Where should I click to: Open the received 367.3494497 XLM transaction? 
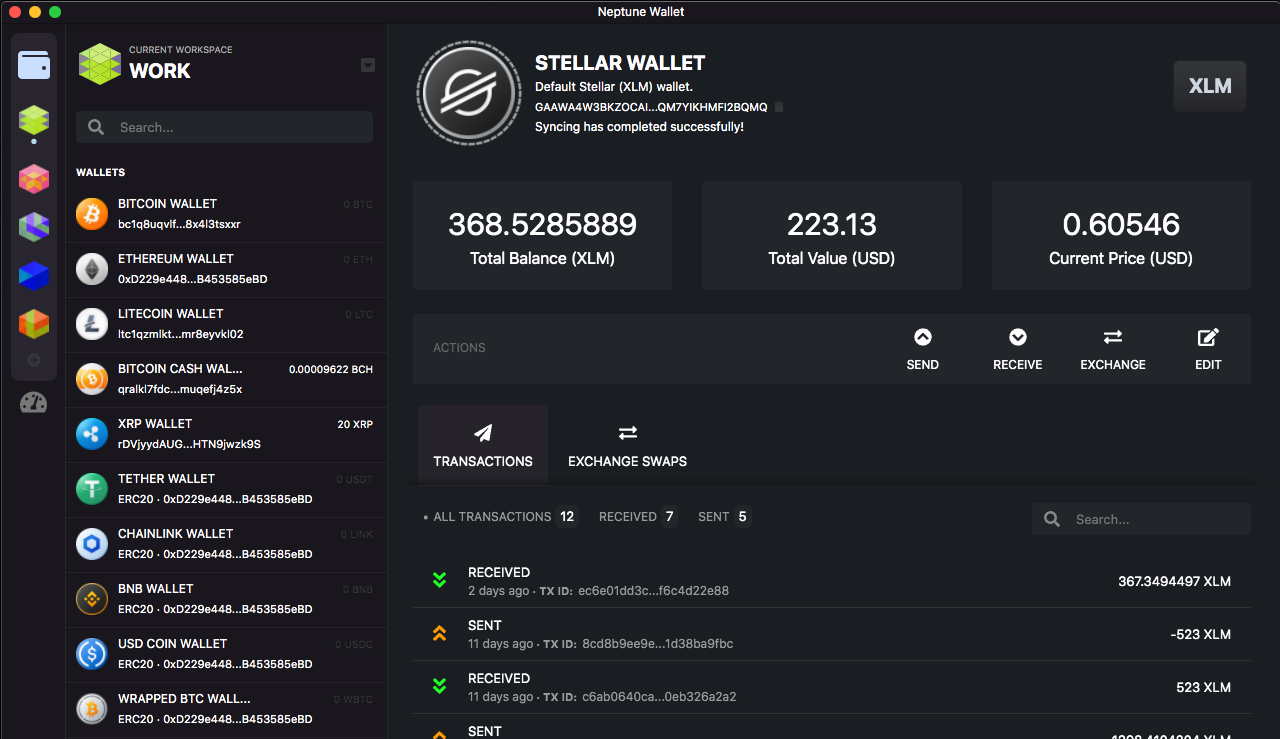832,581
